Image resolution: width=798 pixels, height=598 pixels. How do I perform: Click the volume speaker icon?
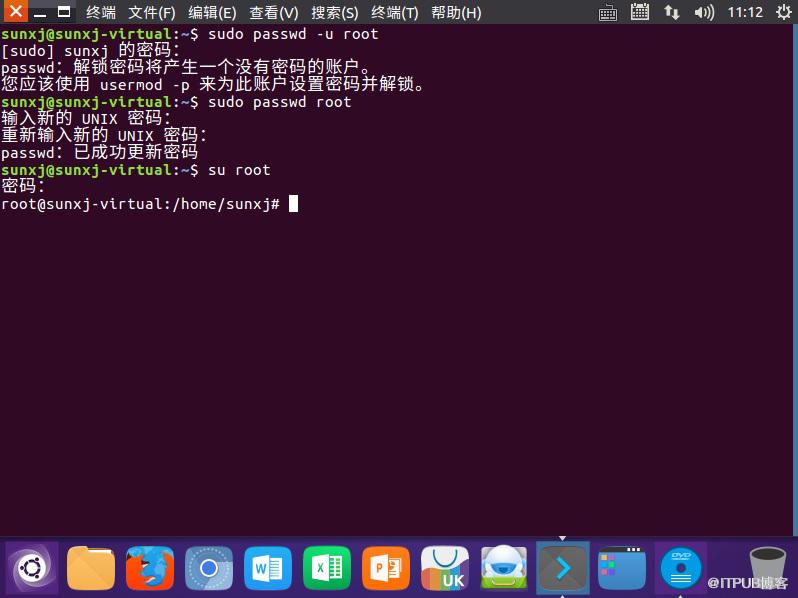click(x=704, y=12)
